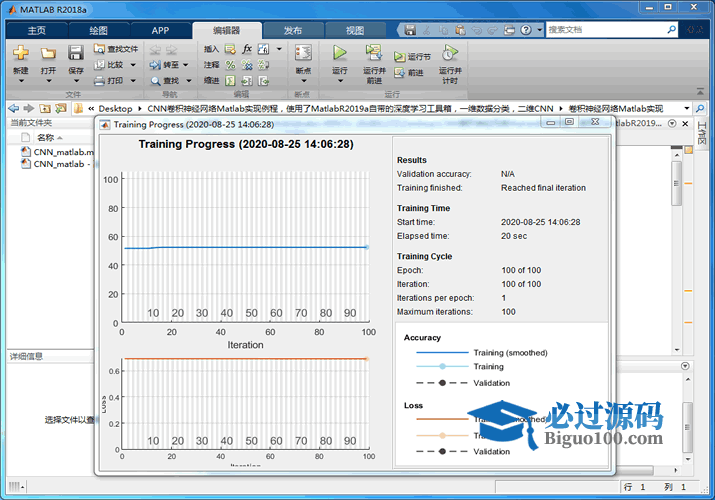Click the Training (smoothed) accuracy legend line
The width and height of the screenshot is (715, 500).
[442, 352]
